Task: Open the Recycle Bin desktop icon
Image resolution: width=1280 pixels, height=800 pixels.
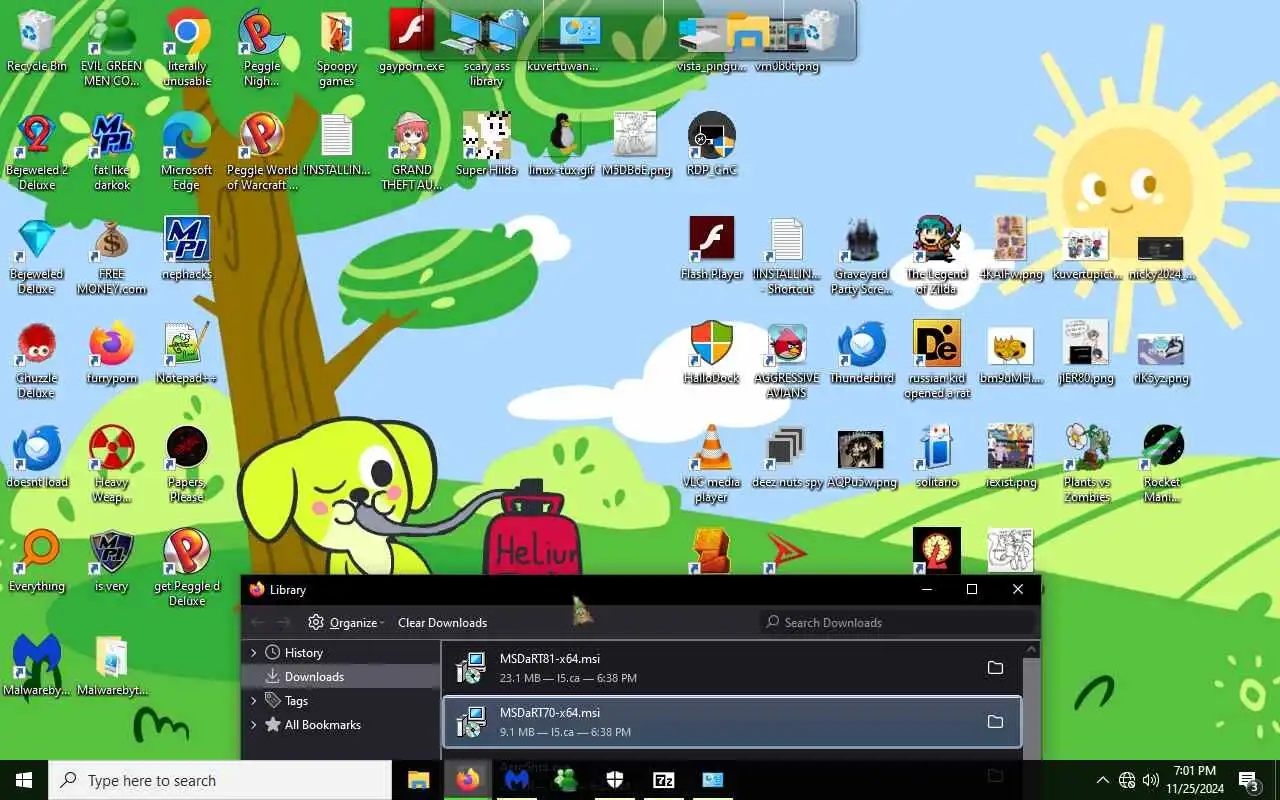Action: [37, 41]
